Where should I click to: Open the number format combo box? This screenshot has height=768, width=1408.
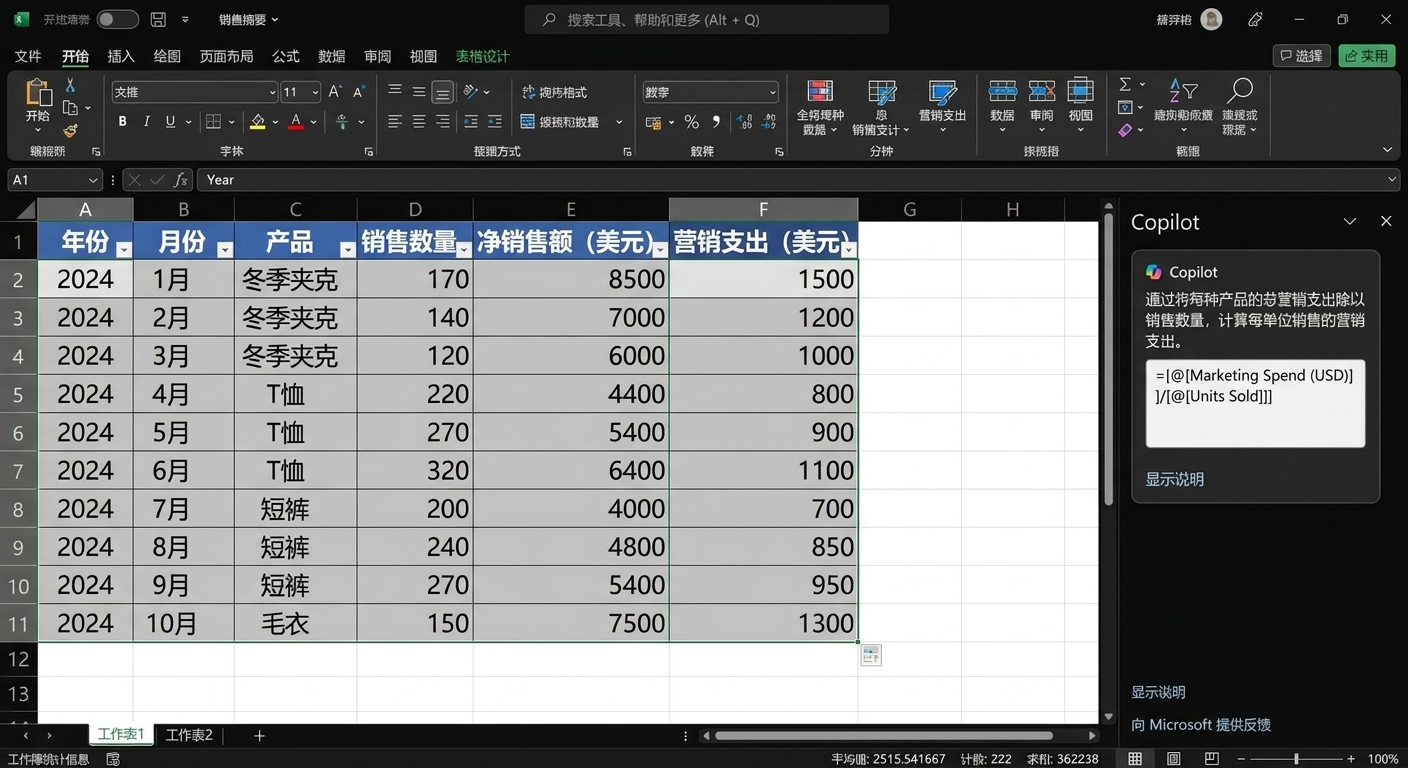coord(710,92)
